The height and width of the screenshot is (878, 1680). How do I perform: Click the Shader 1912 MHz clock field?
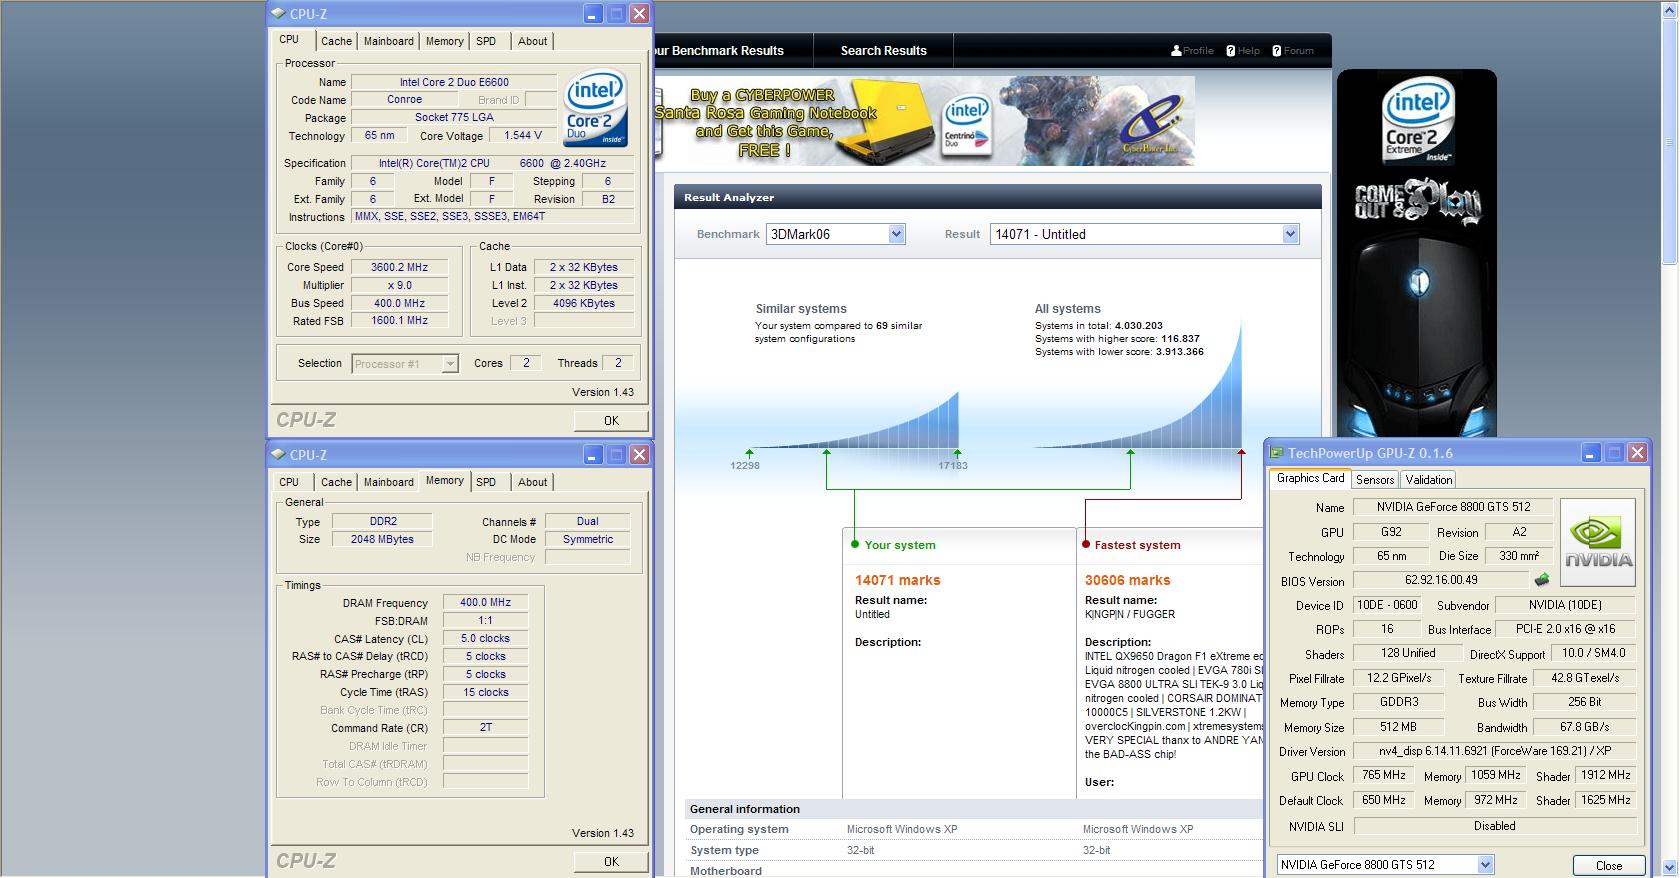(1606, 775)
